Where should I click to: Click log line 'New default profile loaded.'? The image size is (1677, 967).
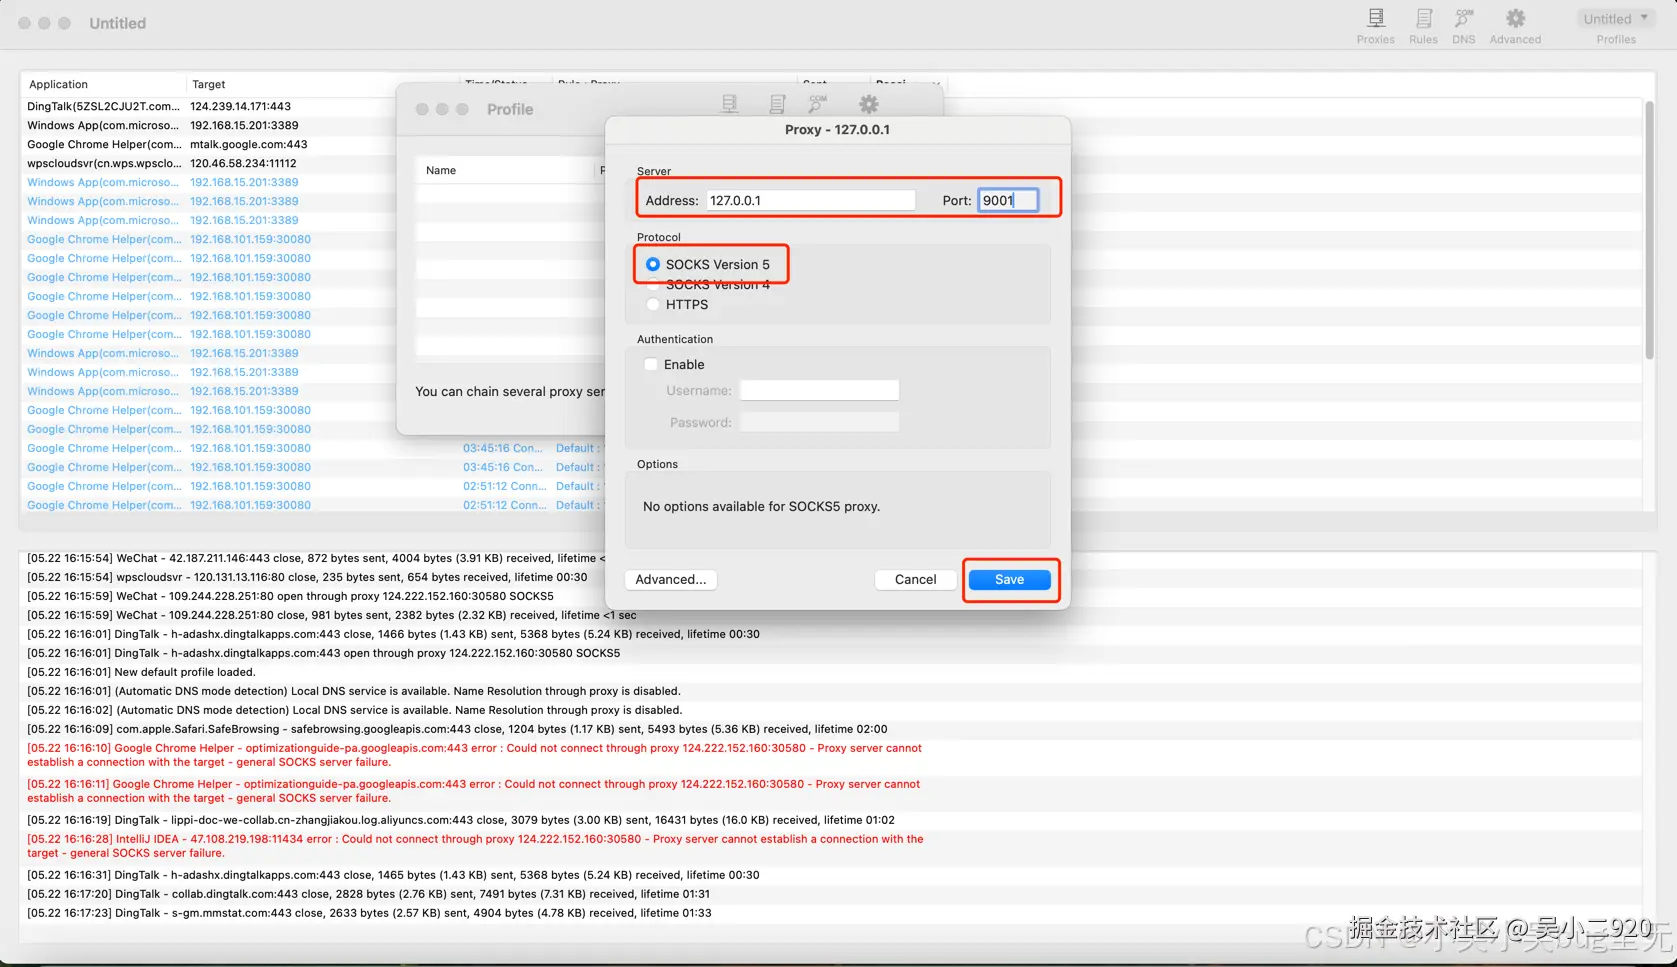click(141, 672)
